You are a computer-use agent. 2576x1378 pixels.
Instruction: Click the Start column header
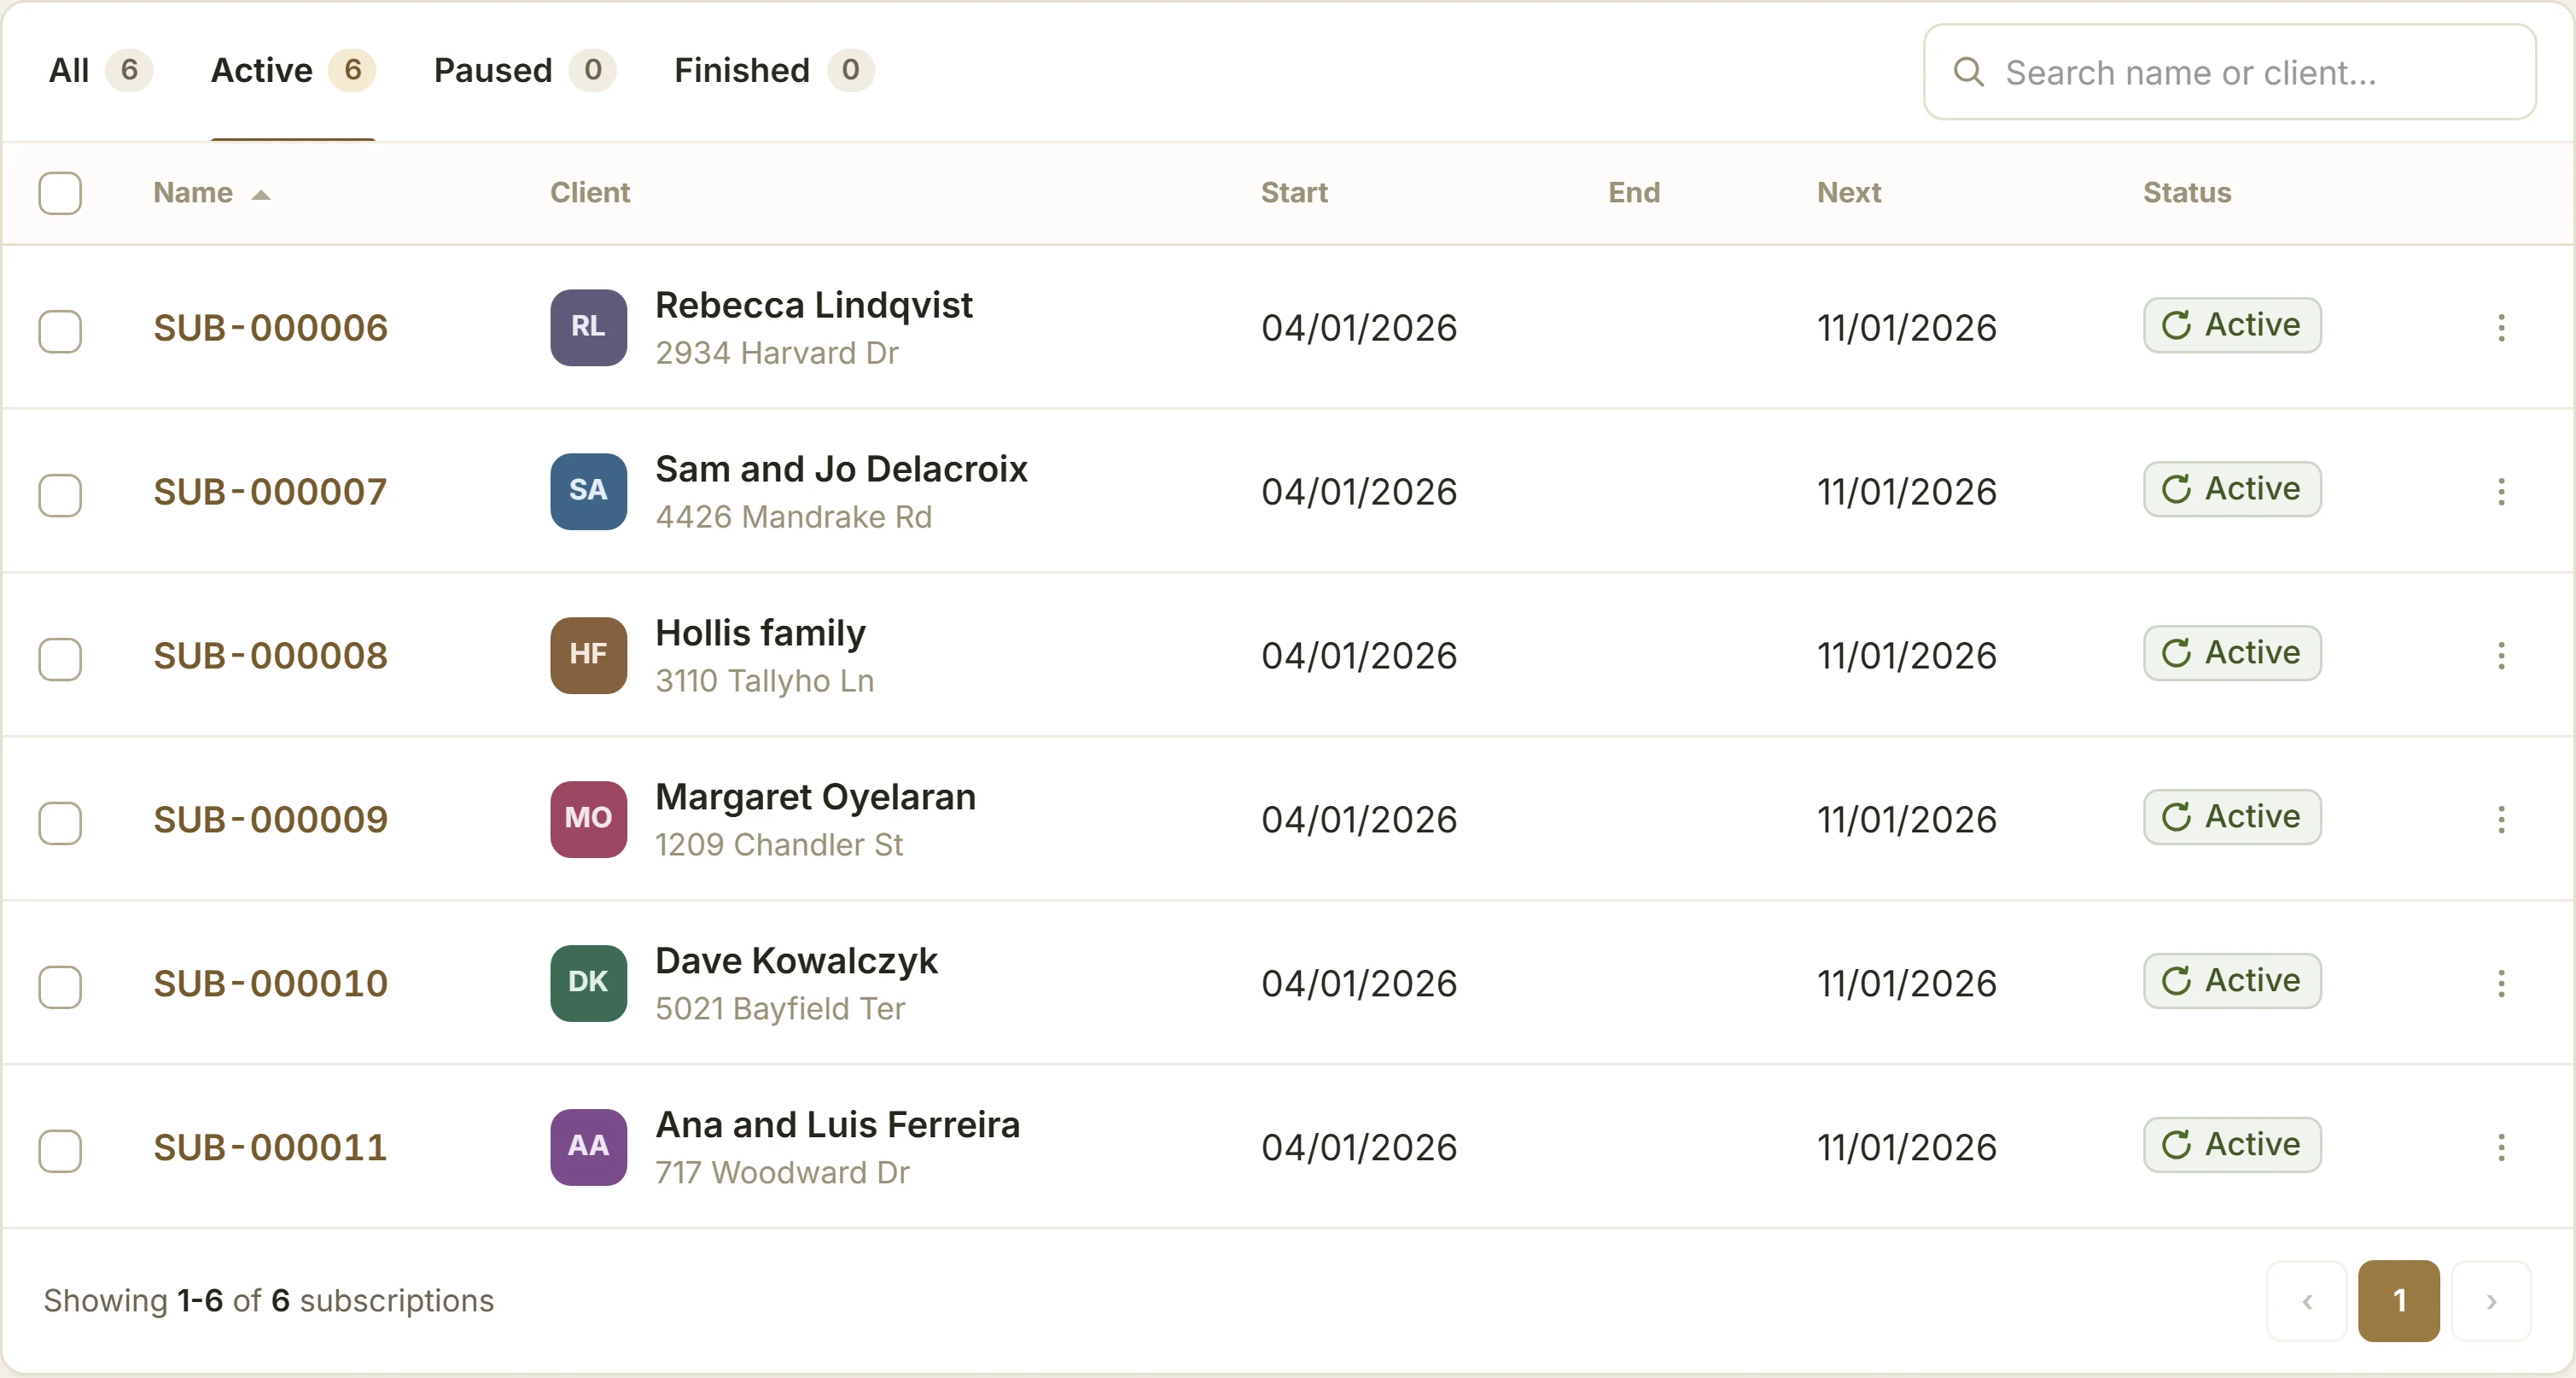pyautogui.click(x=1294, y=193)
